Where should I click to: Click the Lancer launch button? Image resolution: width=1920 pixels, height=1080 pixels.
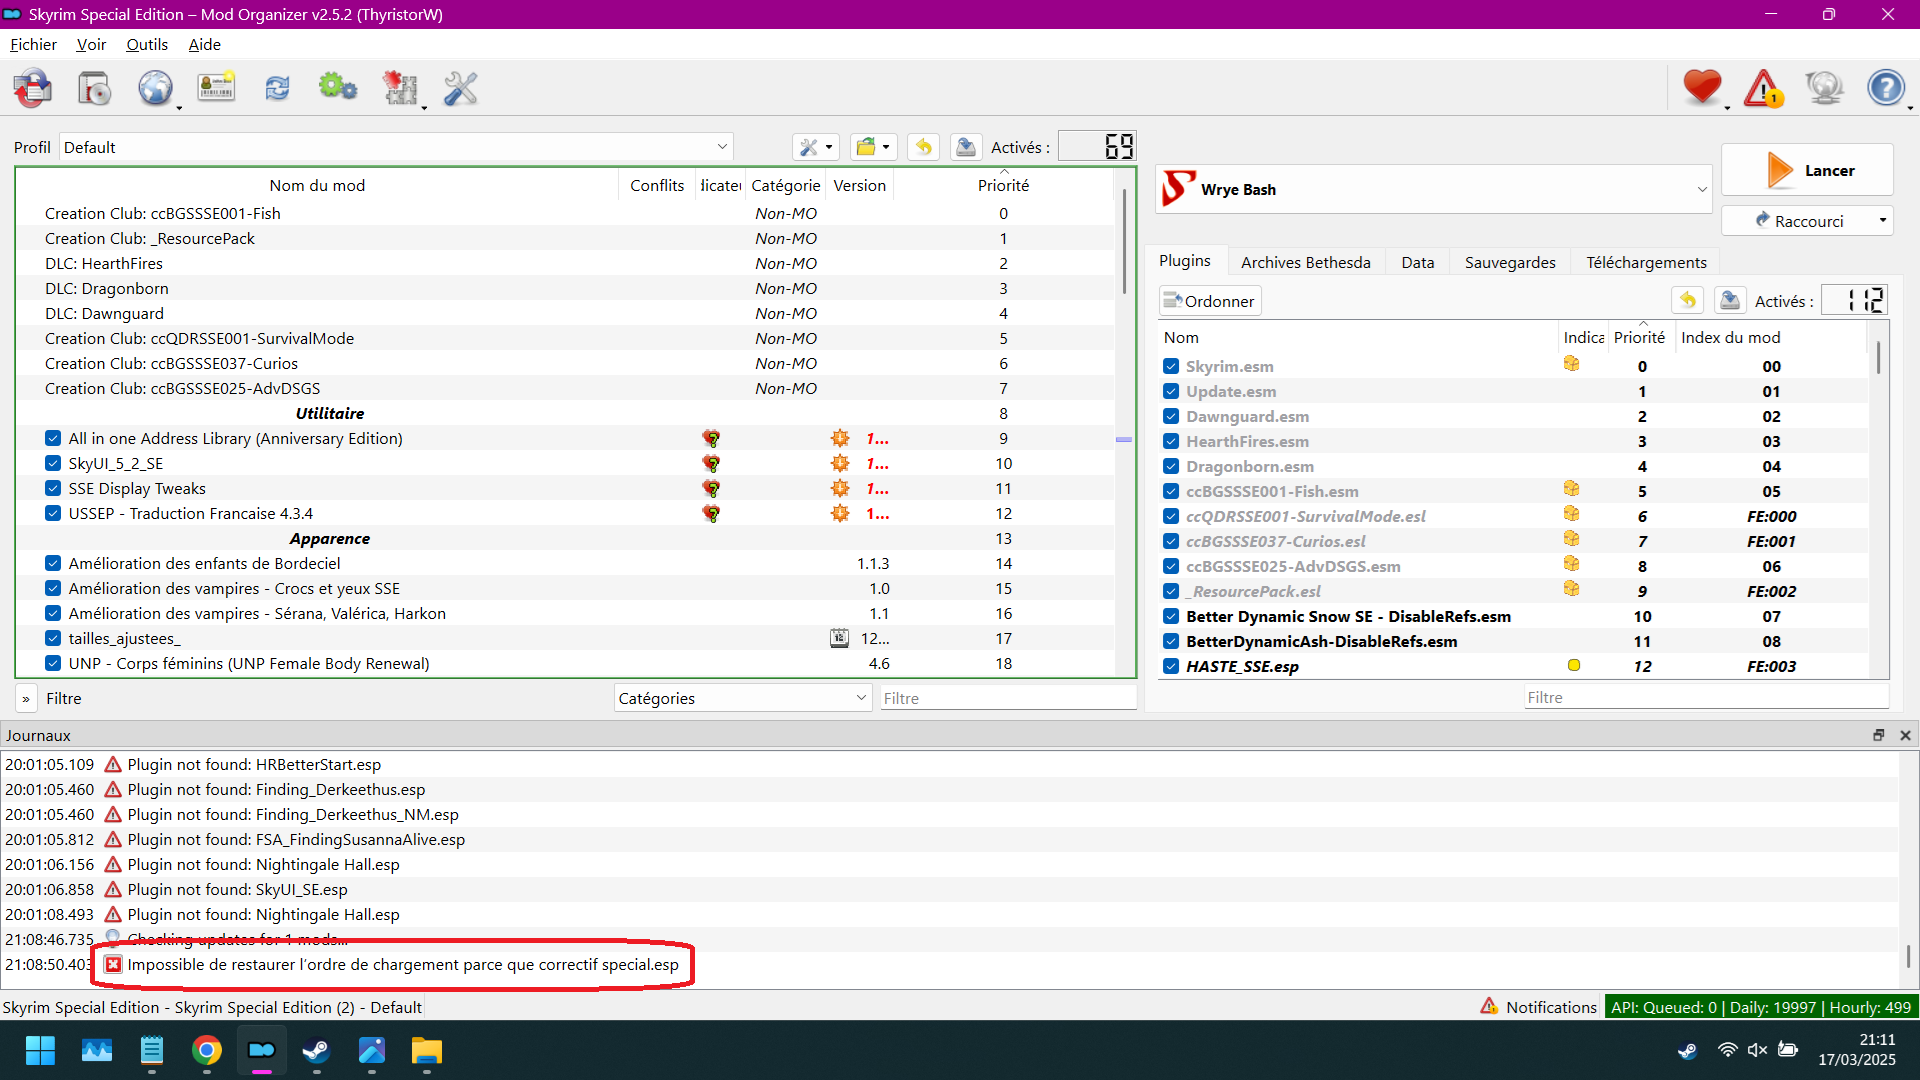(1807, 170)
